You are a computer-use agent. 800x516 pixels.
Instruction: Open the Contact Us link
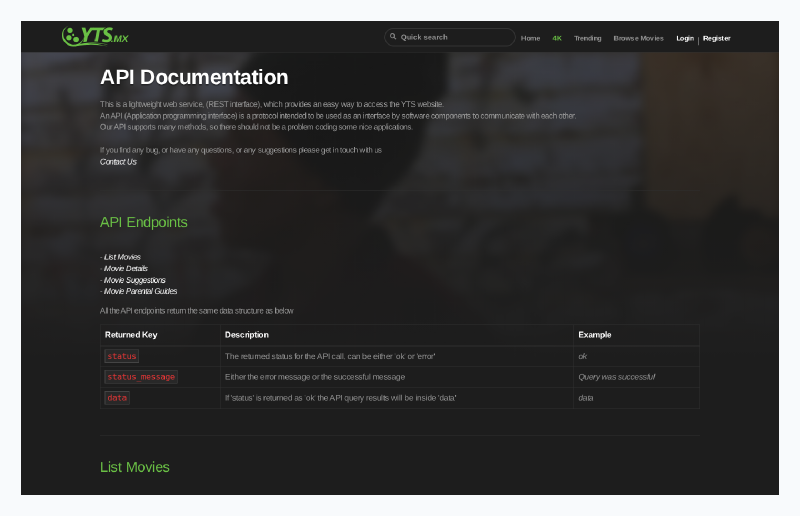[x=118, y=162]
